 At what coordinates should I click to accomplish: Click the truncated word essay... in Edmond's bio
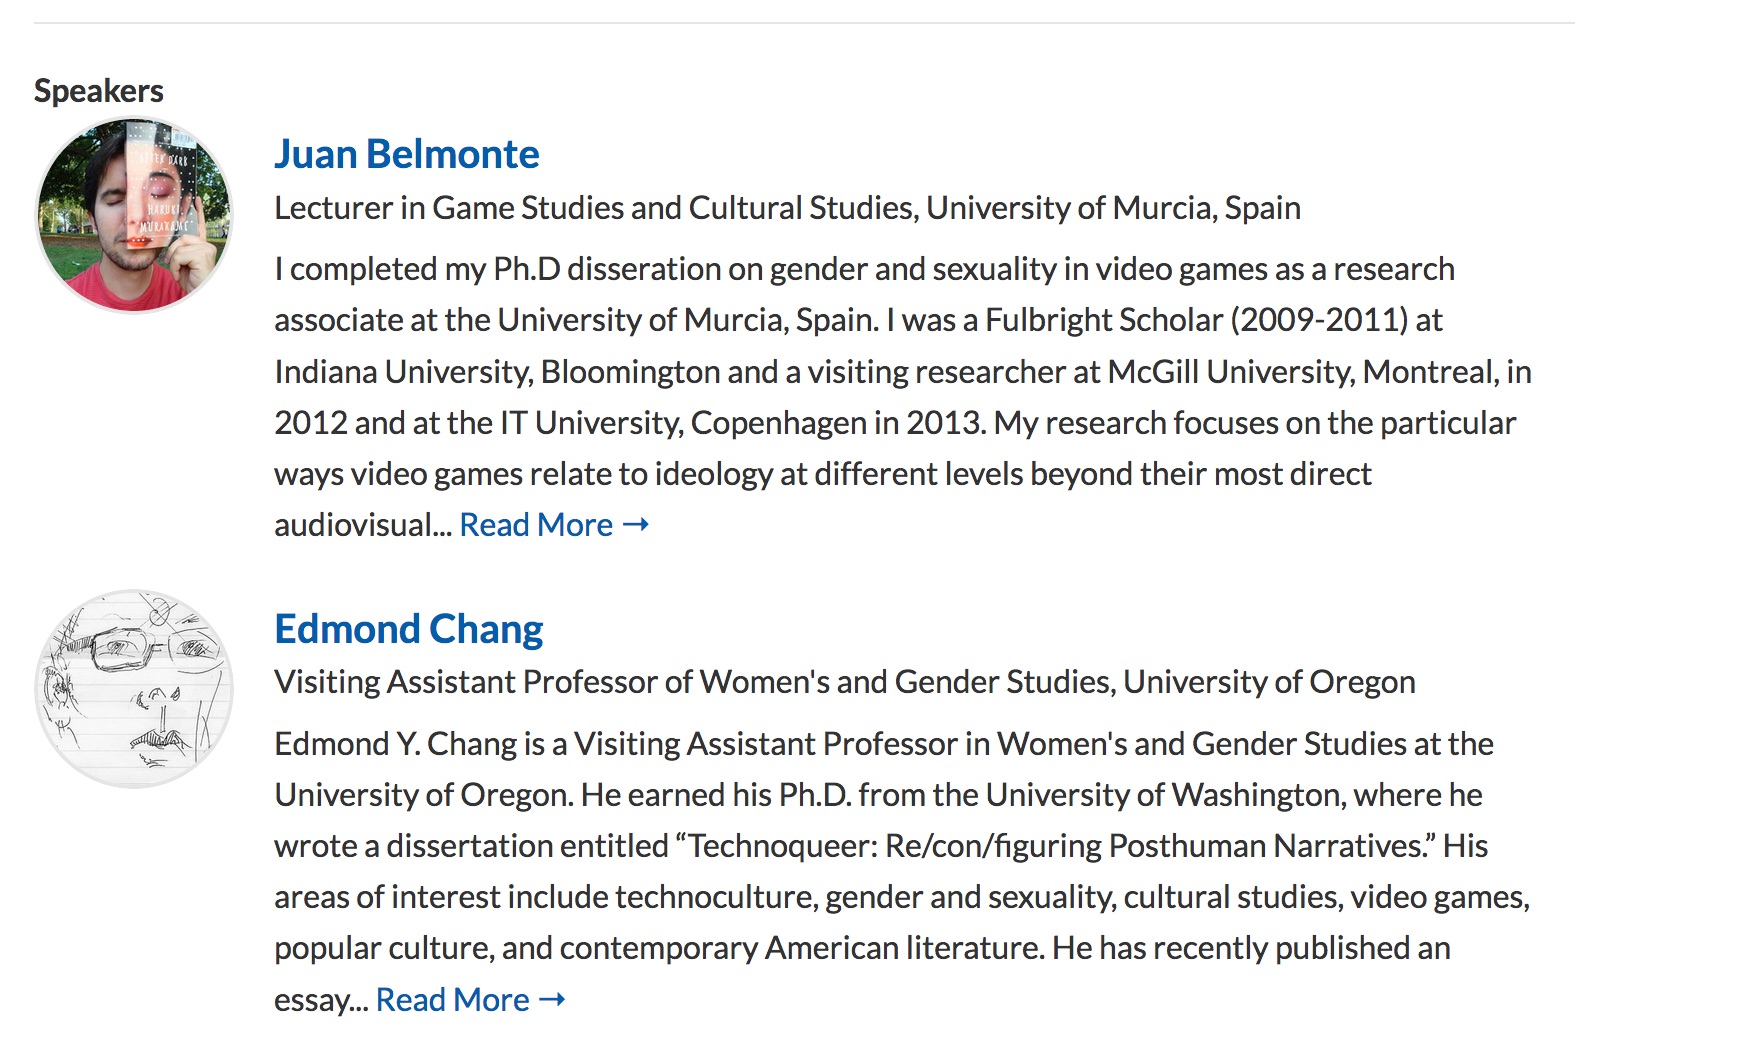(322, 1000)
